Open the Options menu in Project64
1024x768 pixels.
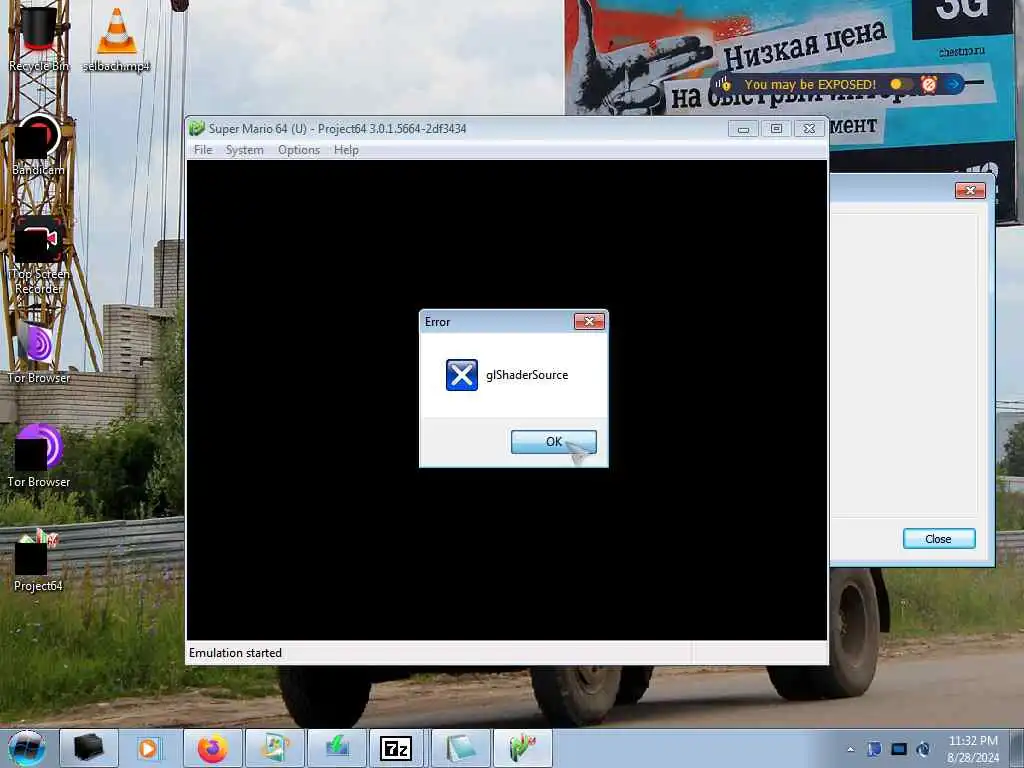click(299, 150)
